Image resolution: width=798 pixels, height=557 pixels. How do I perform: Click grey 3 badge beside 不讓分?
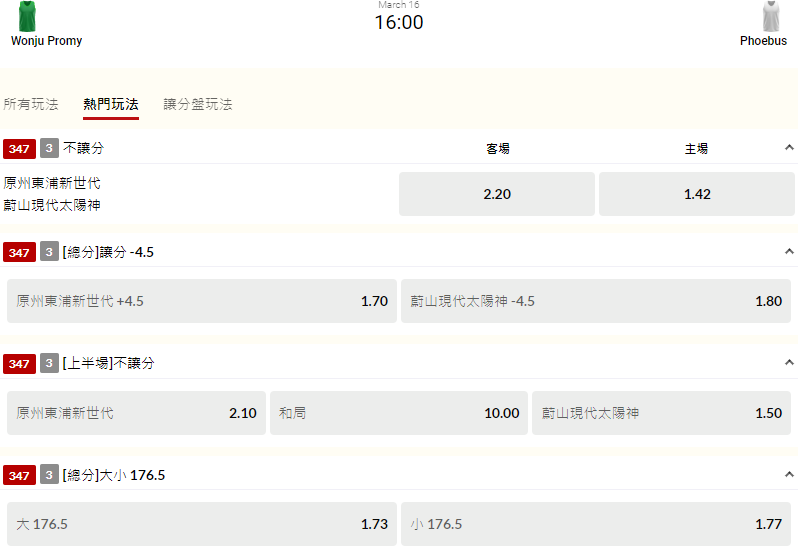coord(49,149)
